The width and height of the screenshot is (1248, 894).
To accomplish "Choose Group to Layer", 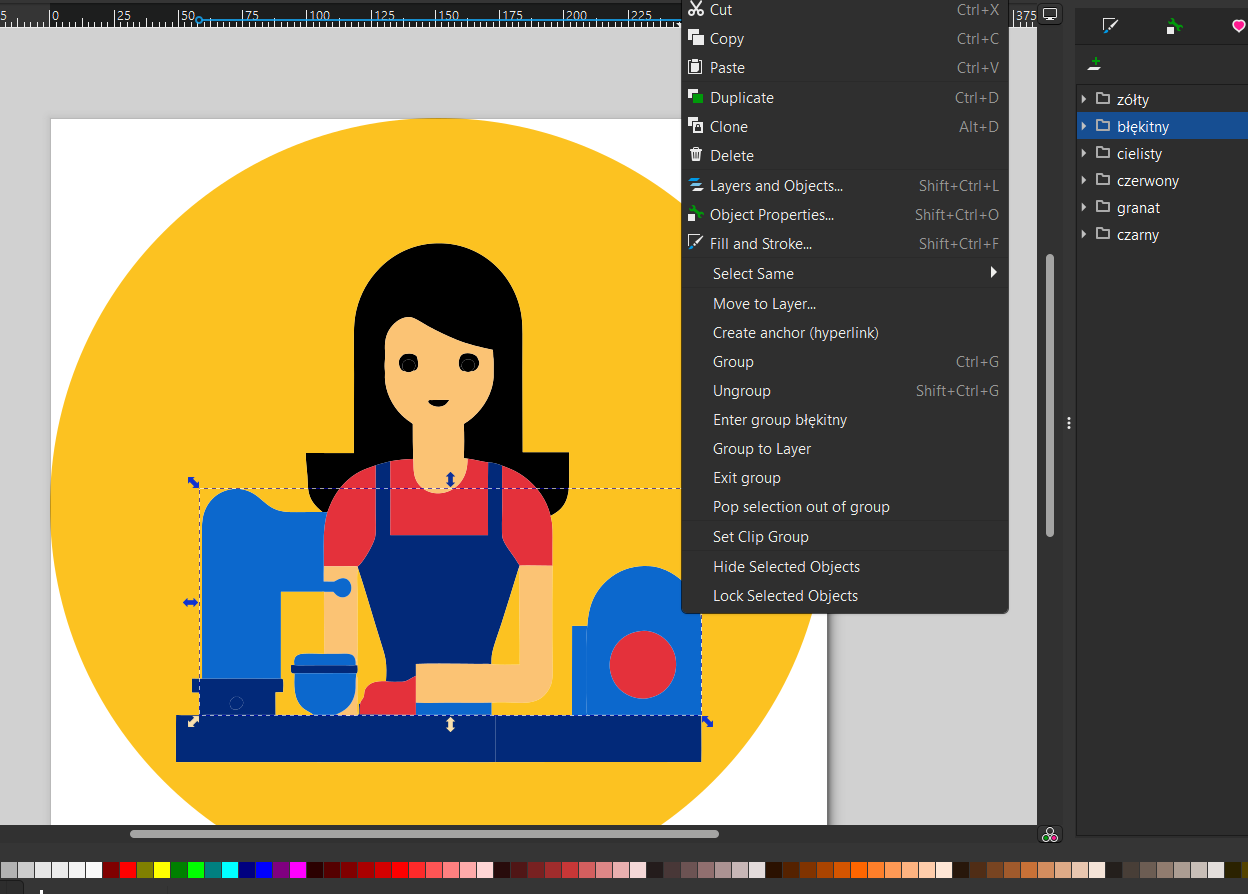I will (845, 449).
